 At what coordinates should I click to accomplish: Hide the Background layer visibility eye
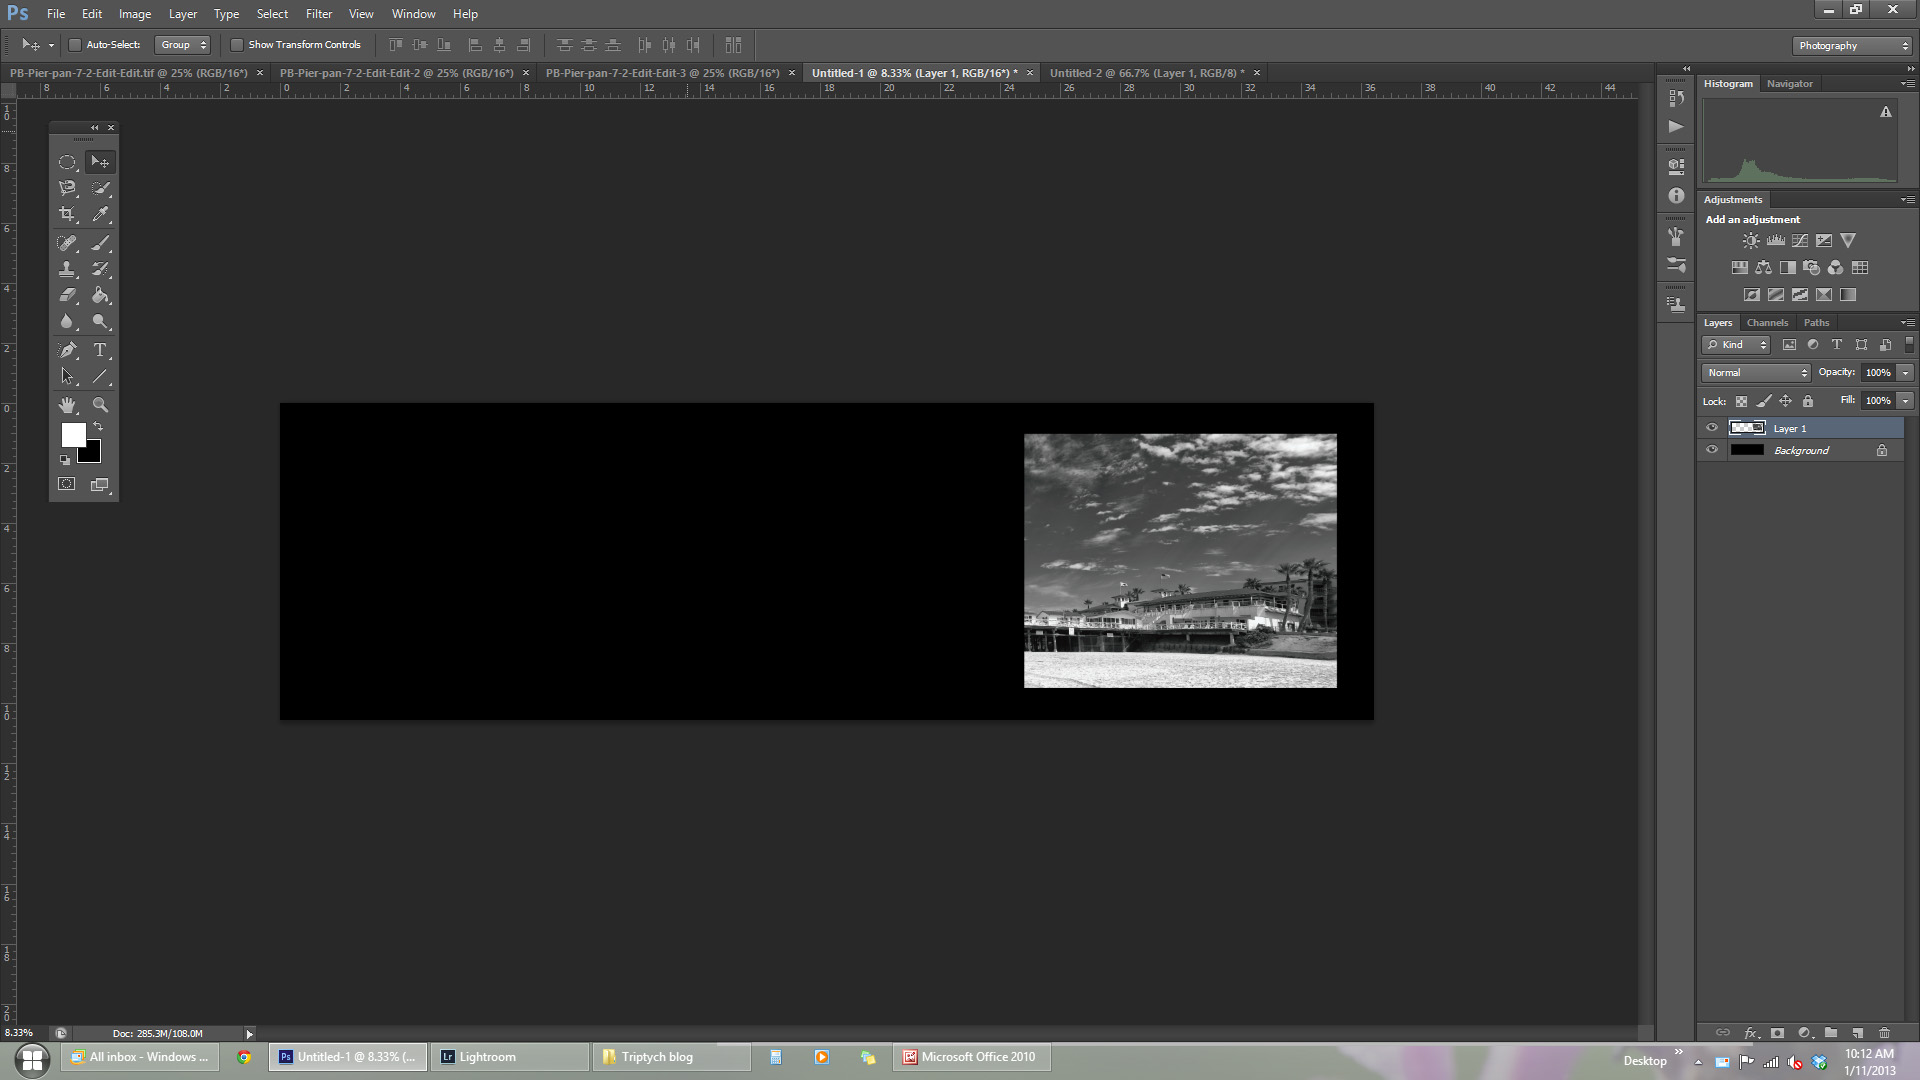tap(1712, 450)
